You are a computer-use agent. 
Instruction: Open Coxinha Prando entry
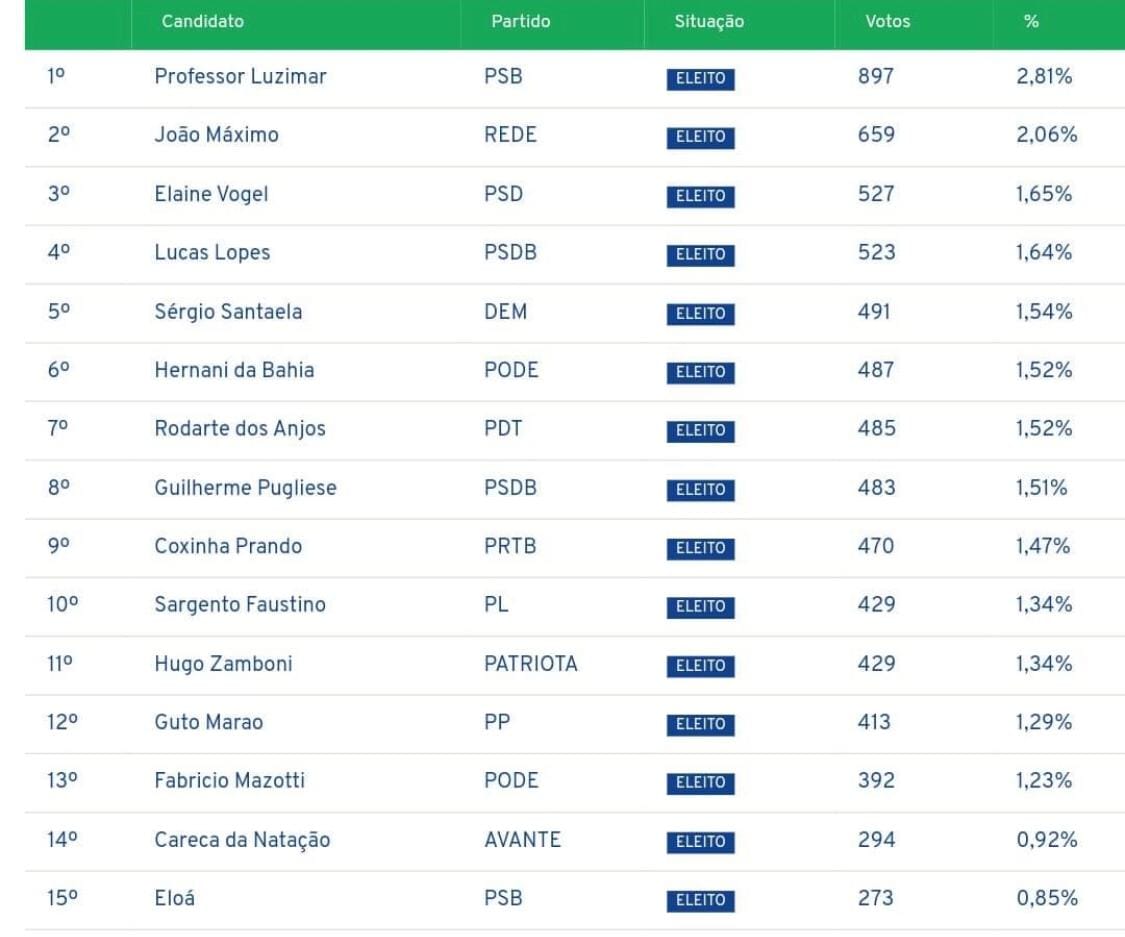point(228,546)
